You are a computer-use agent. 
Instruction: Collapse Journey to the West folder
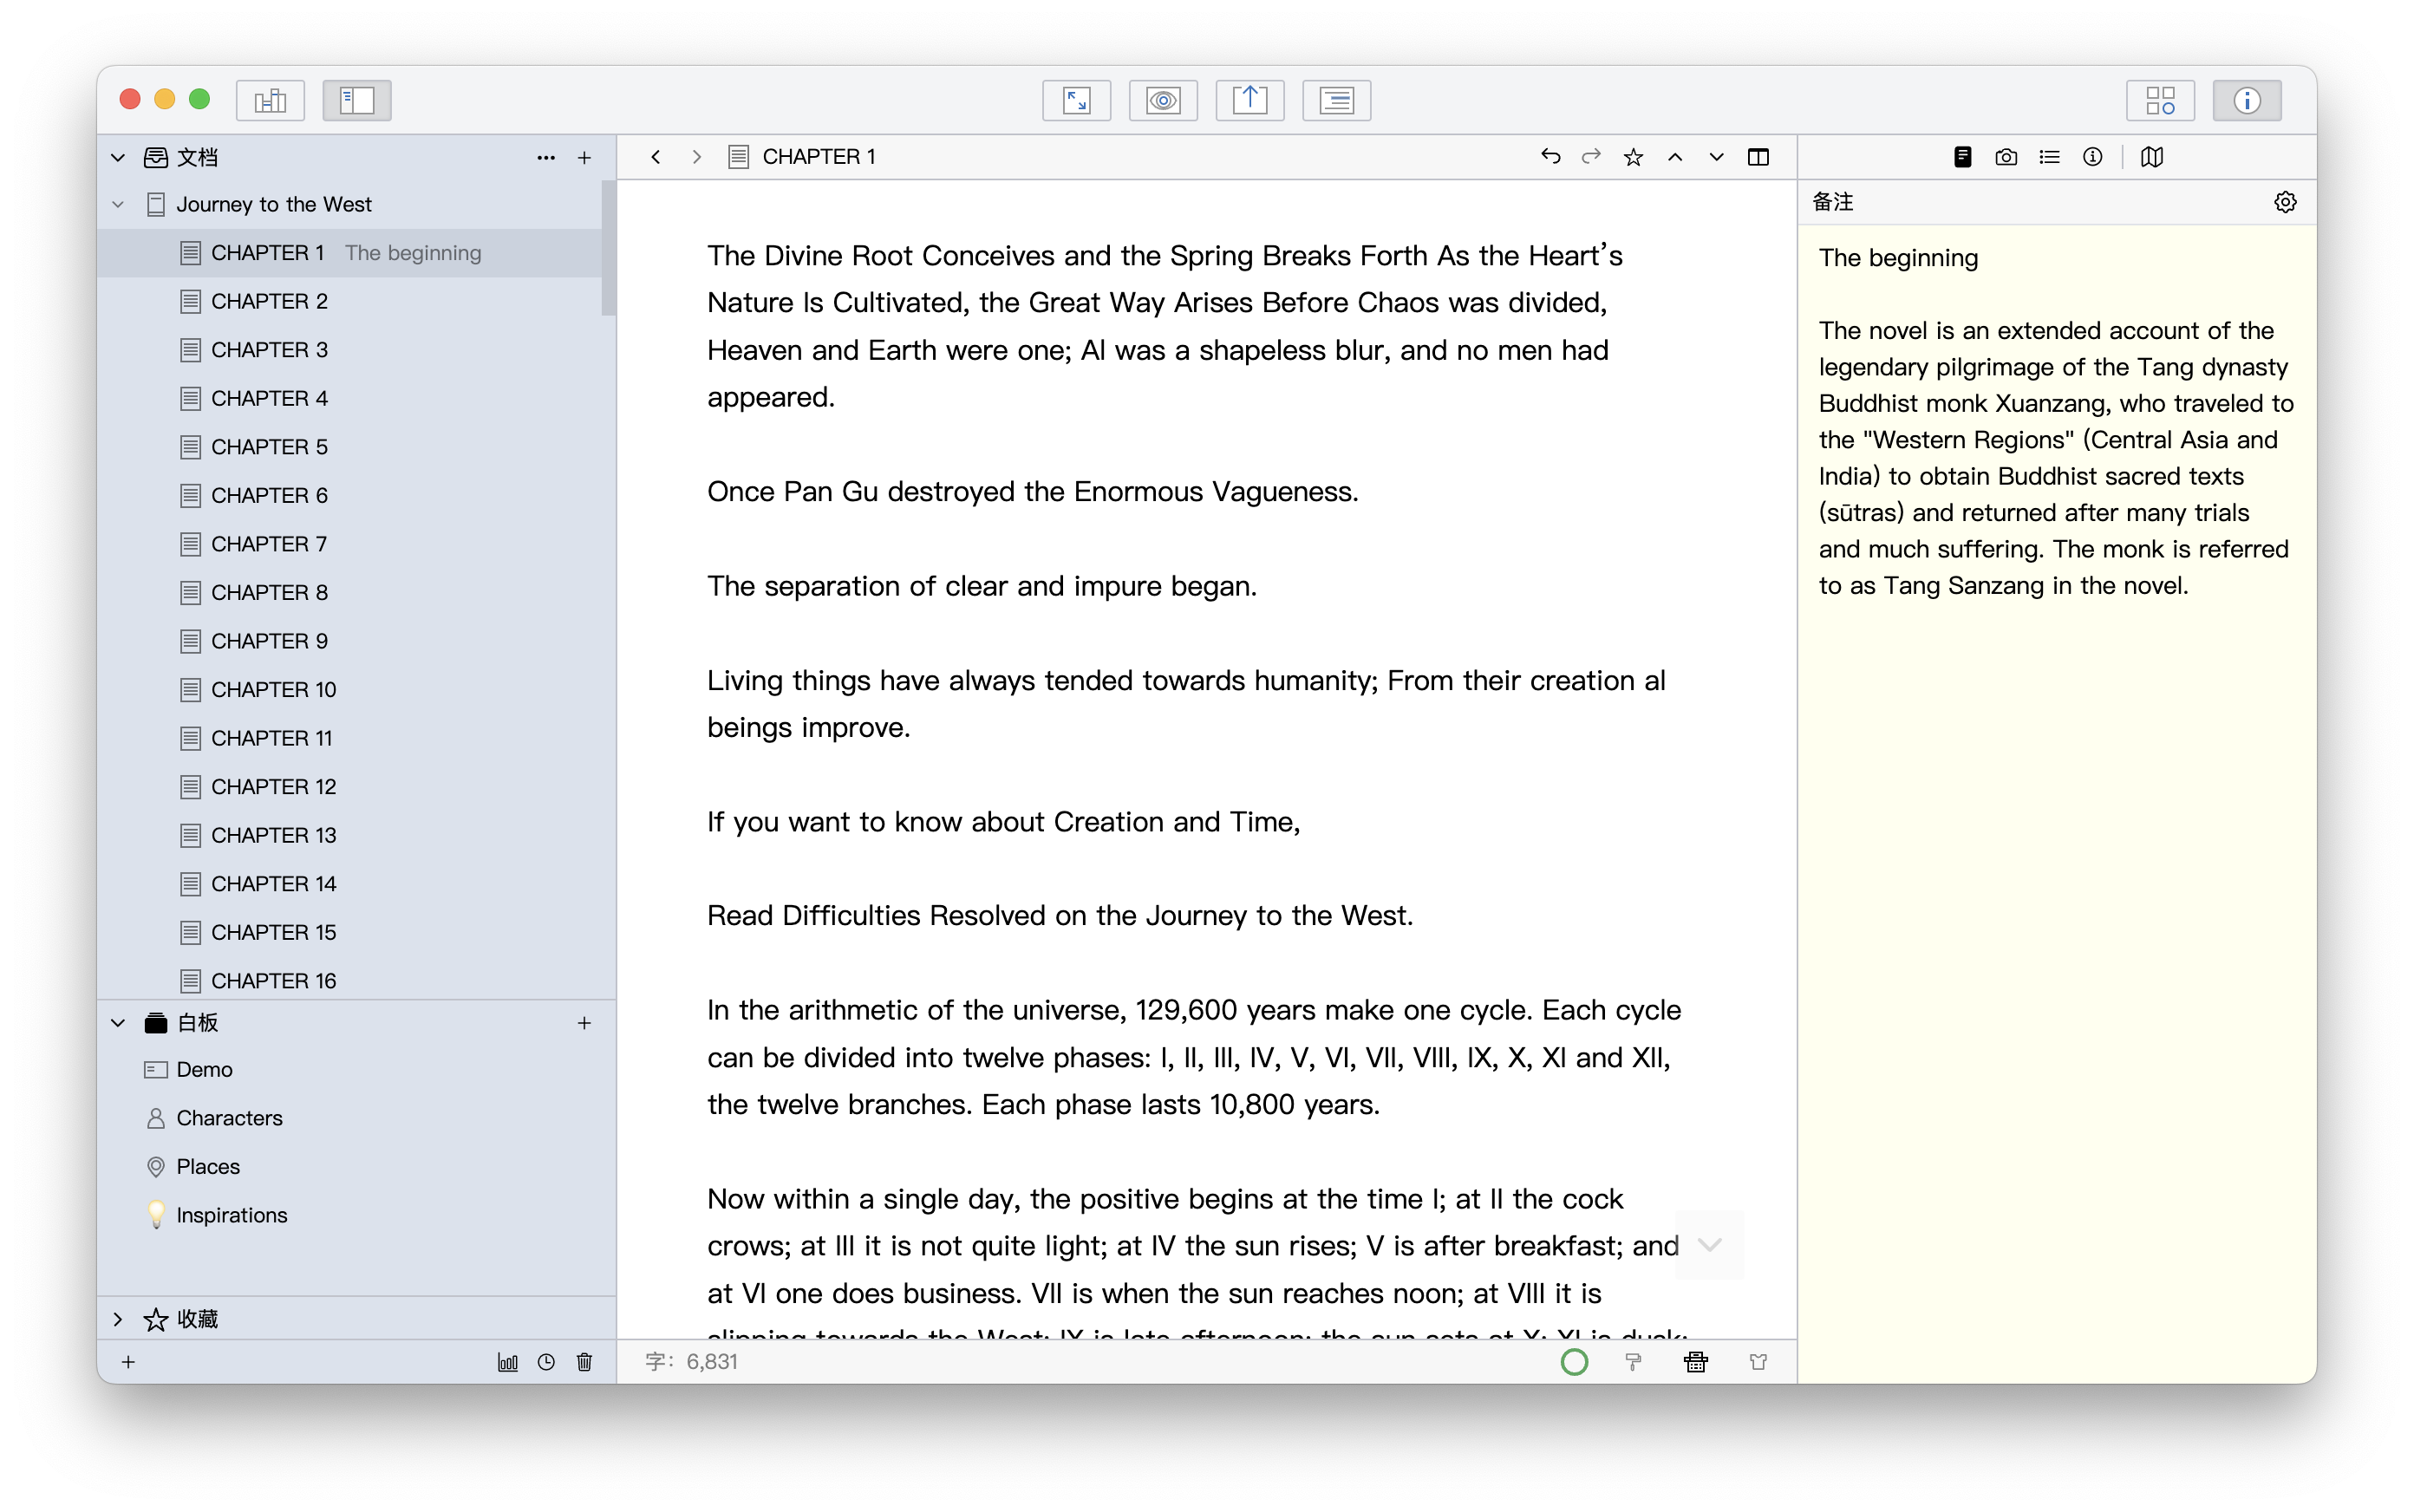click(x=118, y=204)
